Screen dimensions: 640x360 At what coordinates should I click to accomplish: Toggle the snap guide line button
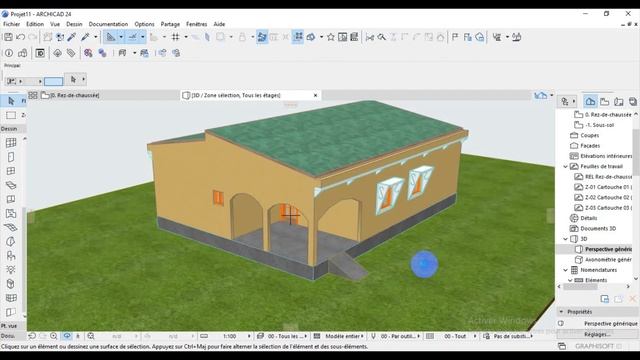(x=133, y=37)
